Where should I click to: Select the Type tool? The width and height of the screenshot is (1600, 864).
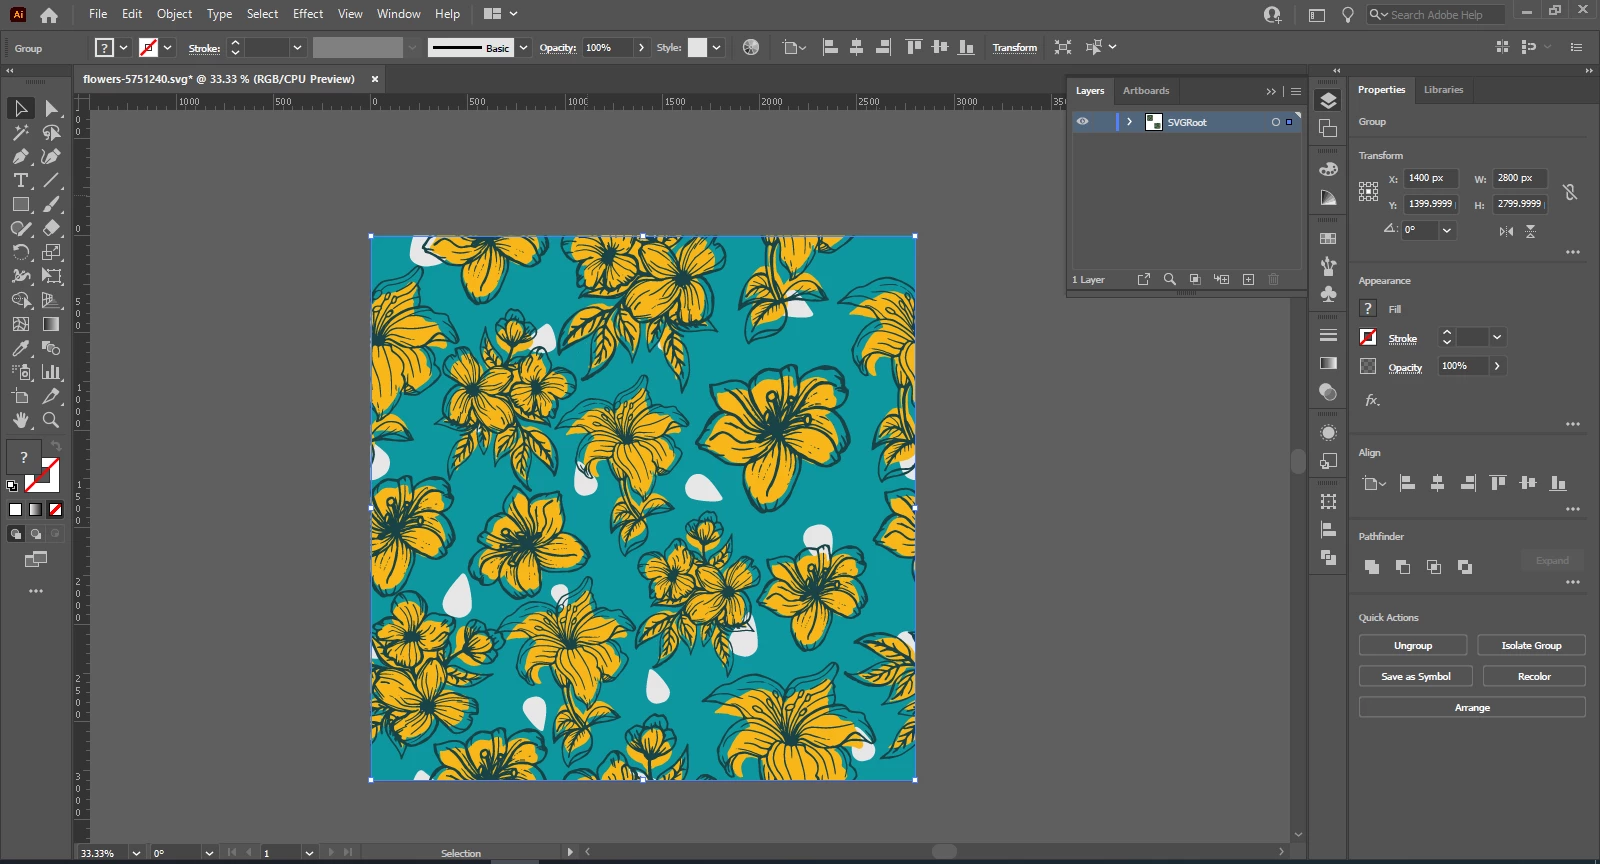(20, 181)
